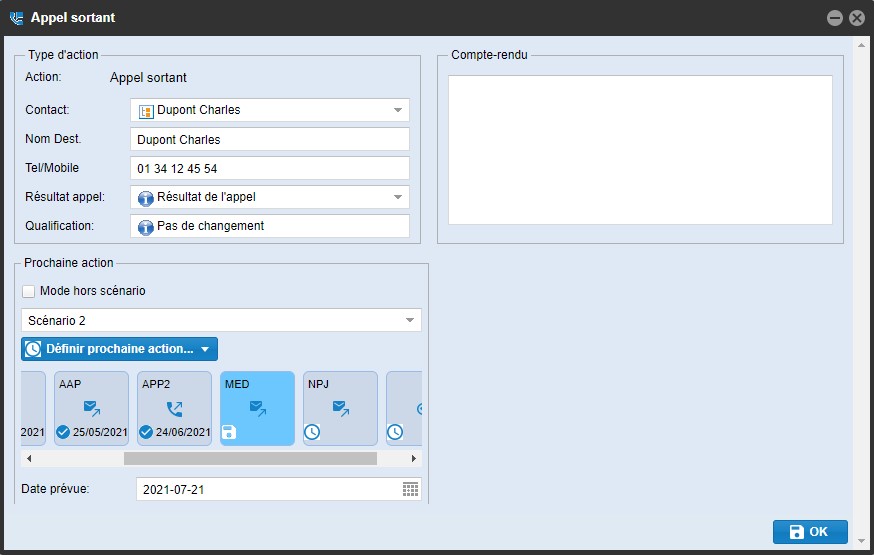The height and width of the screenshot is (555, 874).
Task: Open the calendar picker for Date prévue
Action: click(x=410, y=489)
